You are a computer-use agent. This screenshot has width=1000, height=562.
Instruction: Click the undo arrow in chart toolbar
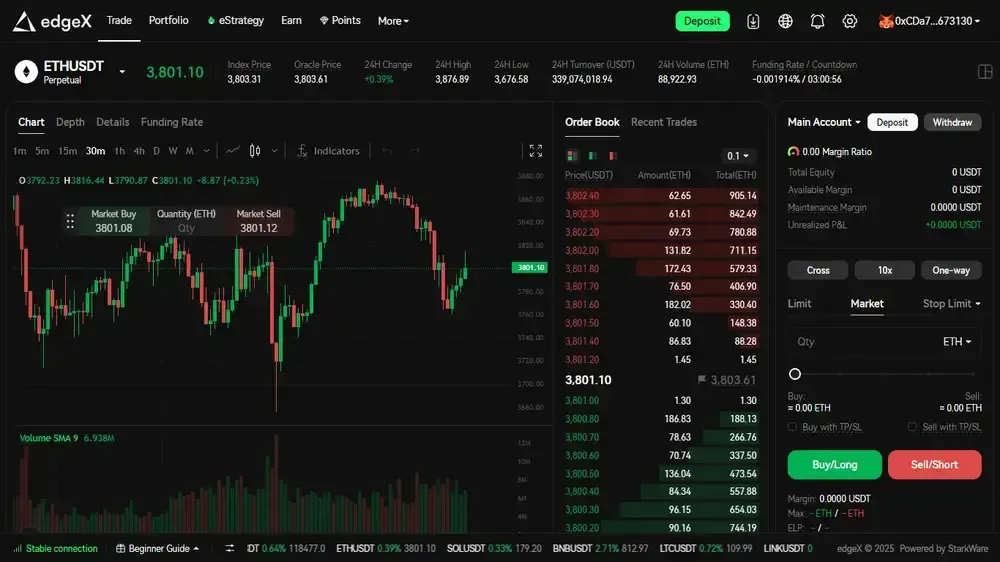click(386, 151)
